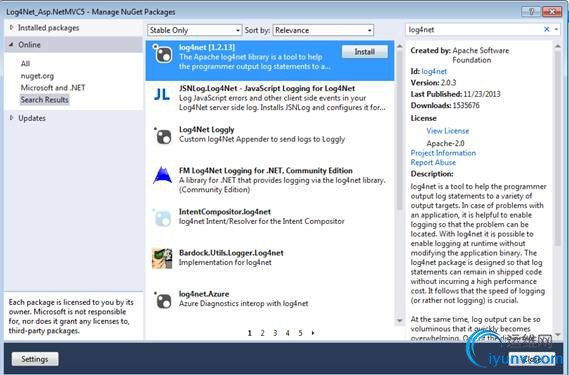Image resolution: width=569 pixels, height=375 pixels.
Task: Open the View License link
Action: click(447, 131)
